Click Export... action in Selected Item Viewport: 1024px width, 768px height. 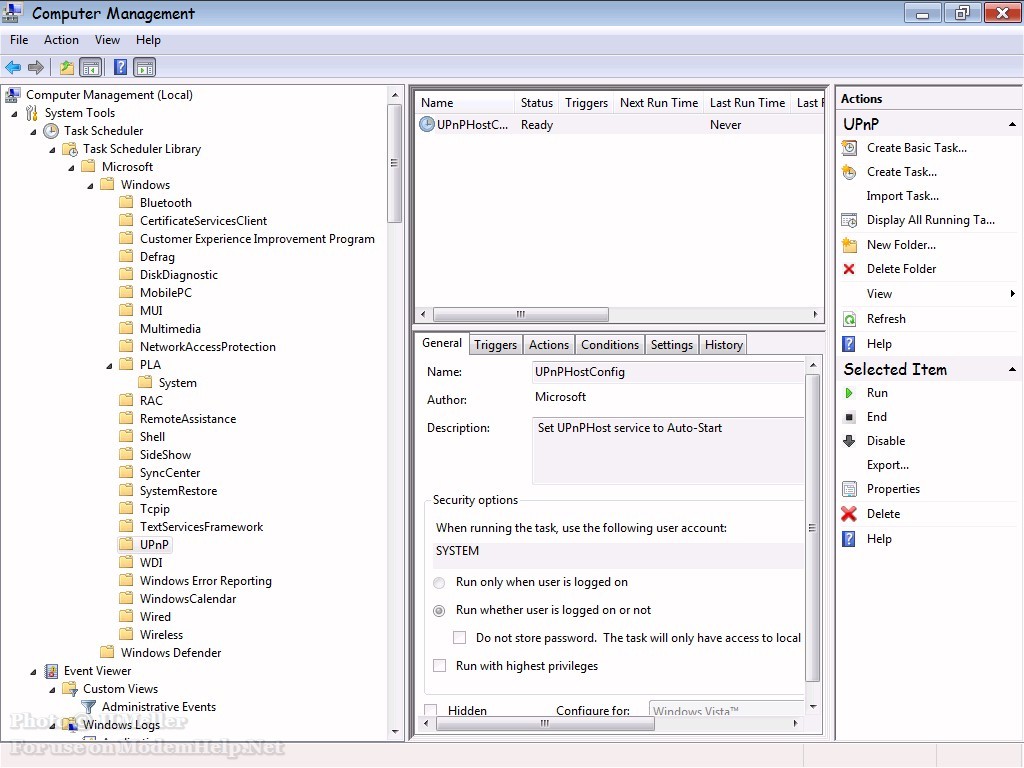(888, 465)
